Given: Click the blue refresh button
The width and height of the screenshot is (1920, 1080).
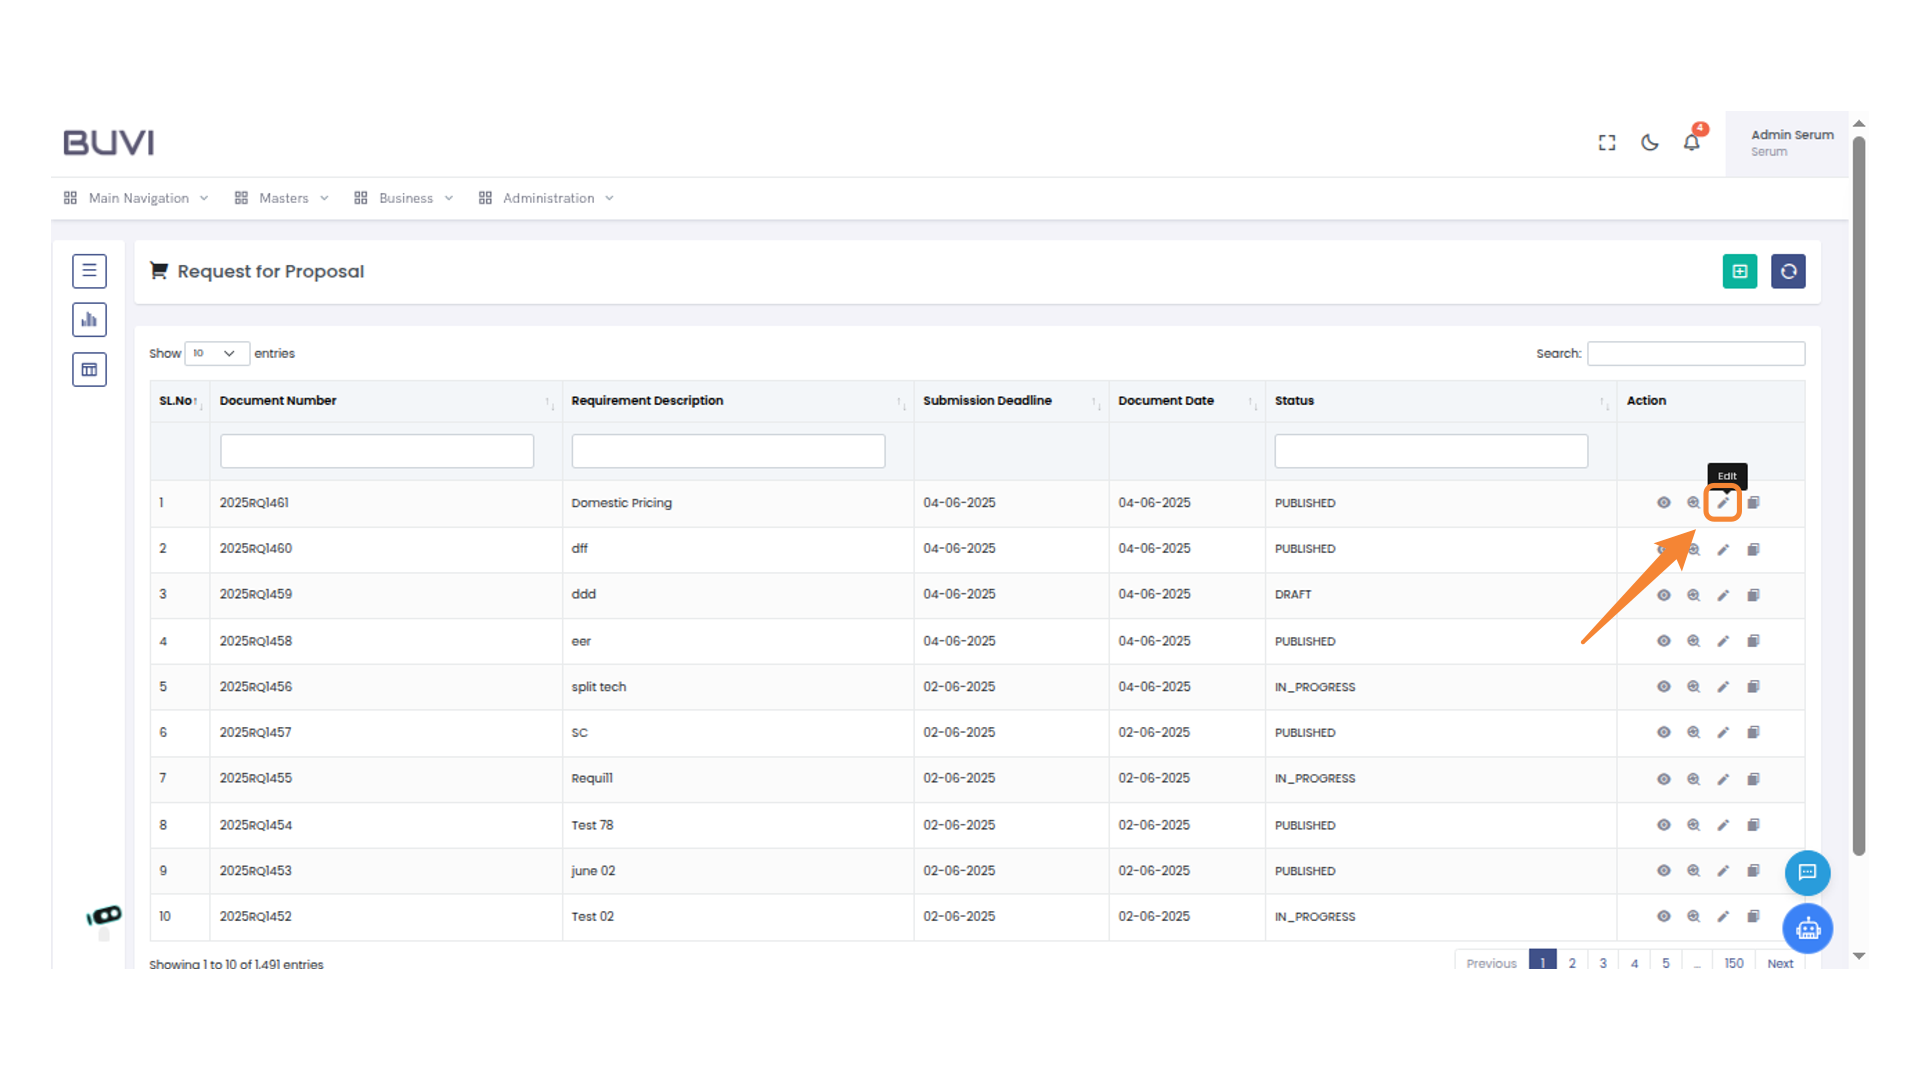Looking at the screenshot, I should 1788,271.
